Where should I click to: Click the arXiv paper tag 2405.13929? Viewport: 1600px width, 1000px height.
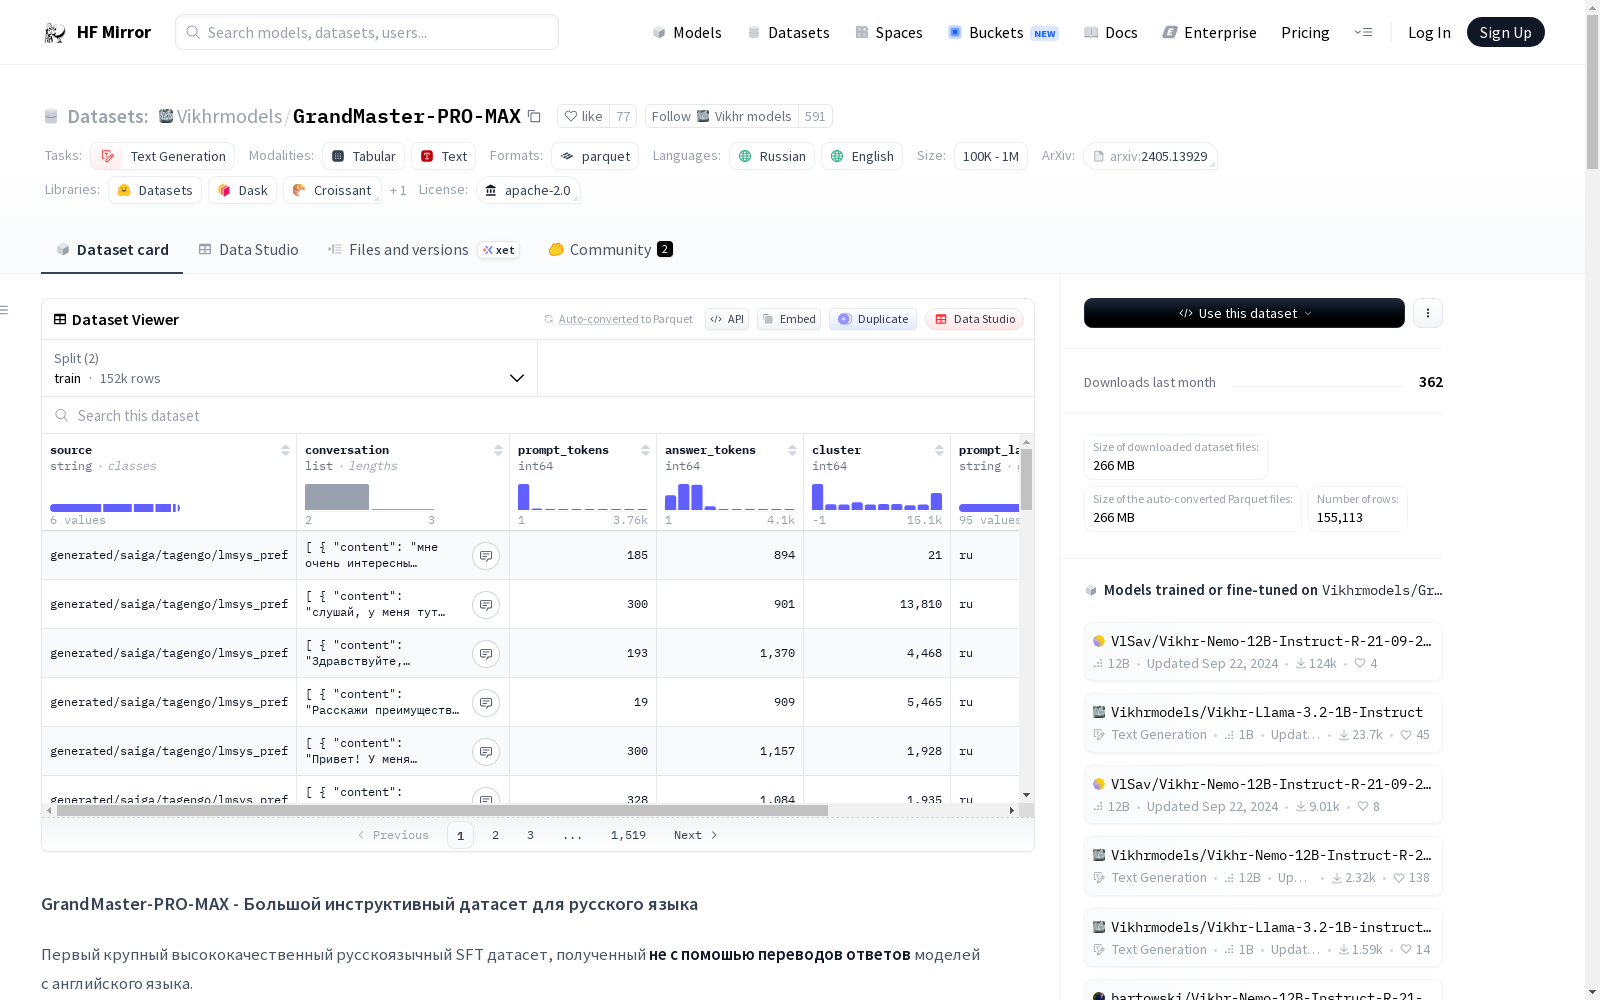(x=1150, y=156)
